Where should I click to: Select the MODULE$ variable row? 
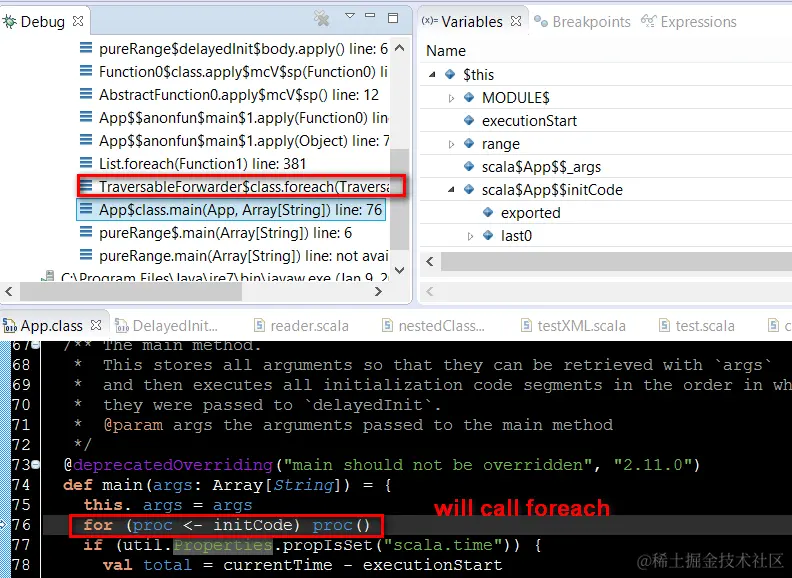[606, 98]
